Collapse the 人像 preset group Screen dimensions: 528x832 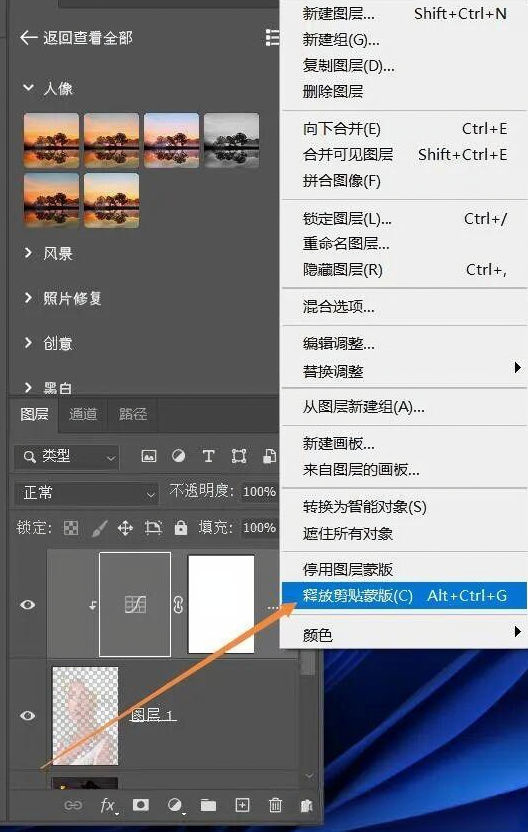click(x=28, y=88)
